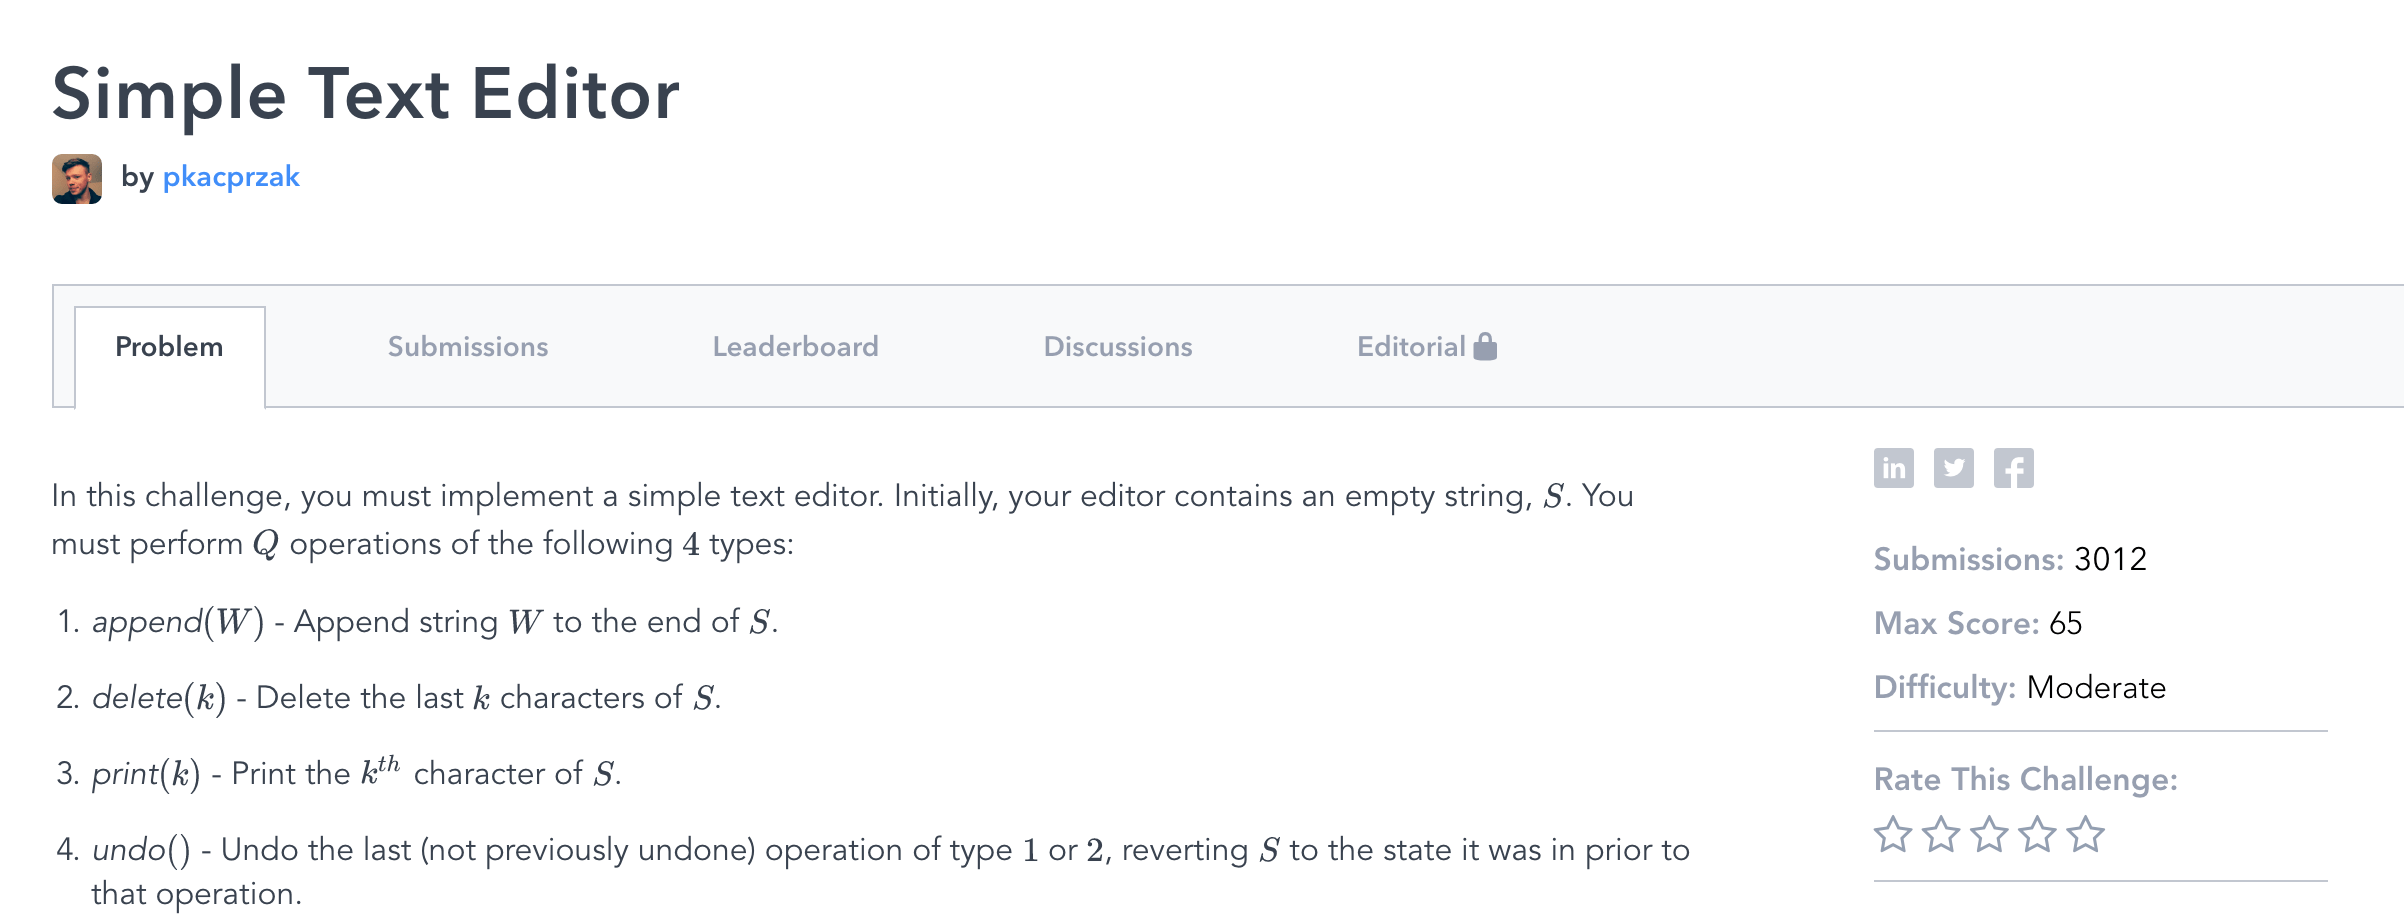2404x924 pixels.
Task: Open the Leaderboard tab
Action: (x=795, y=347)
